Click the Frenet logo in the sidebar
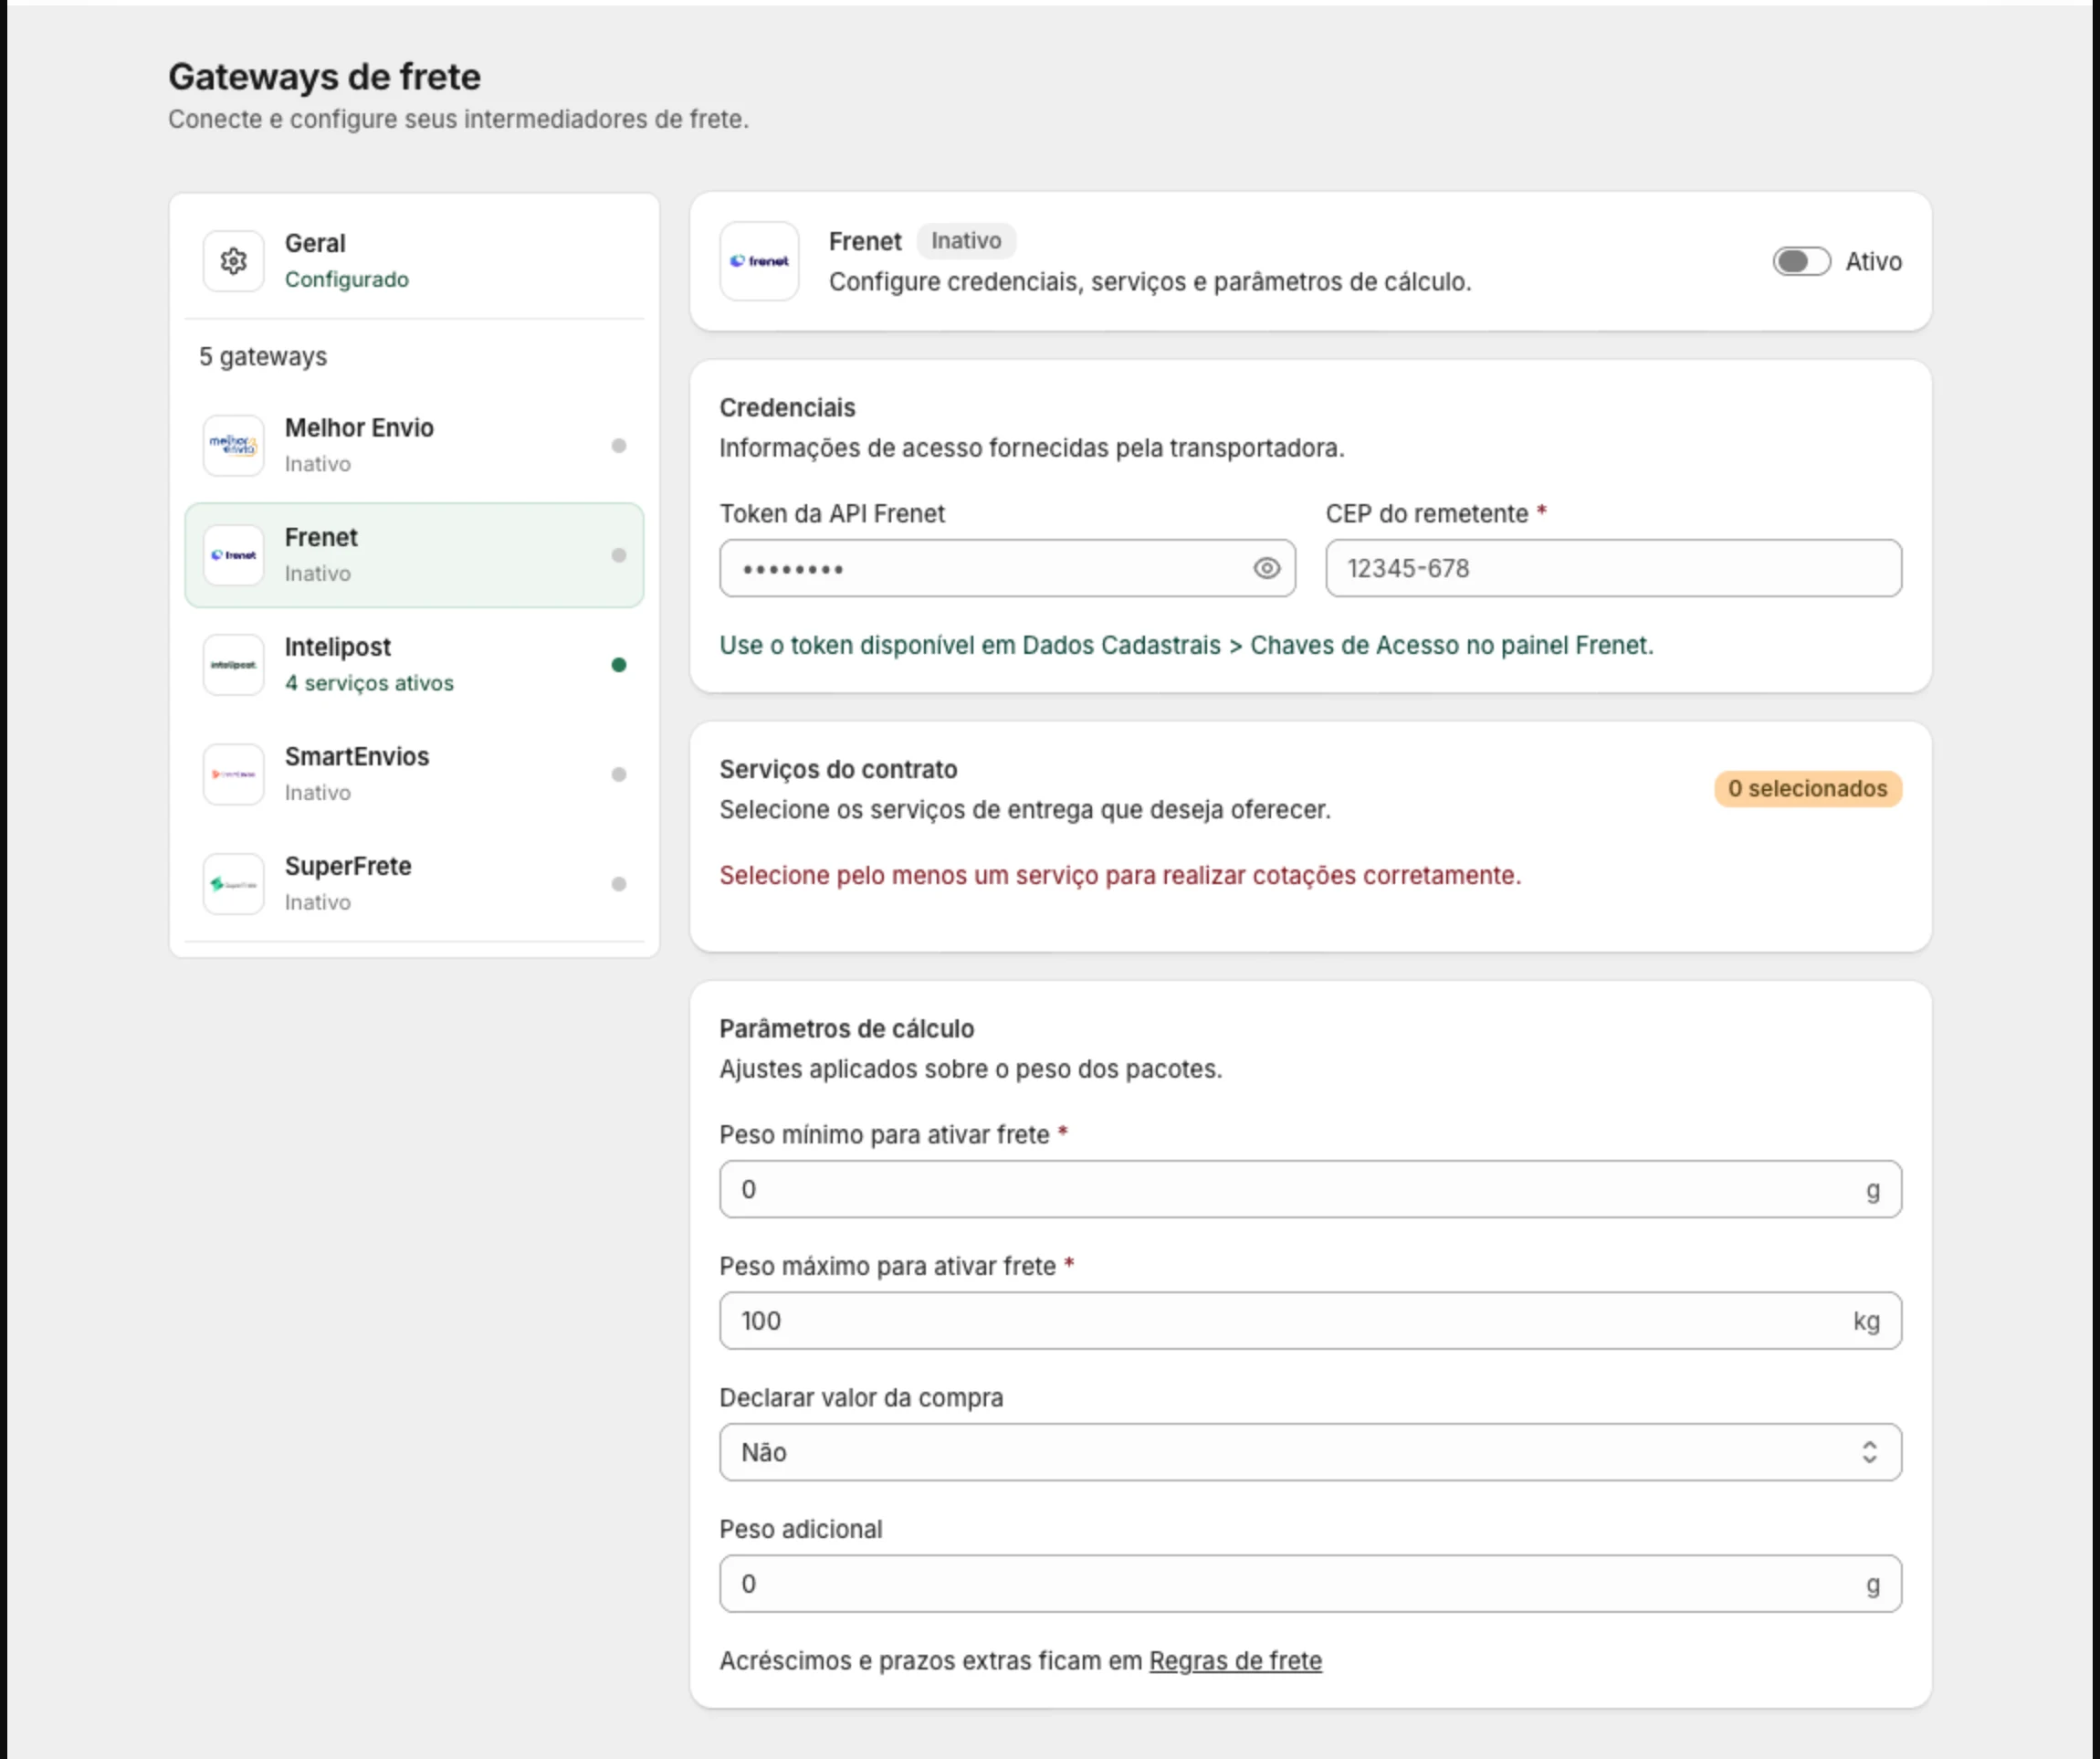The image size is (2100, 1759). 233,555
